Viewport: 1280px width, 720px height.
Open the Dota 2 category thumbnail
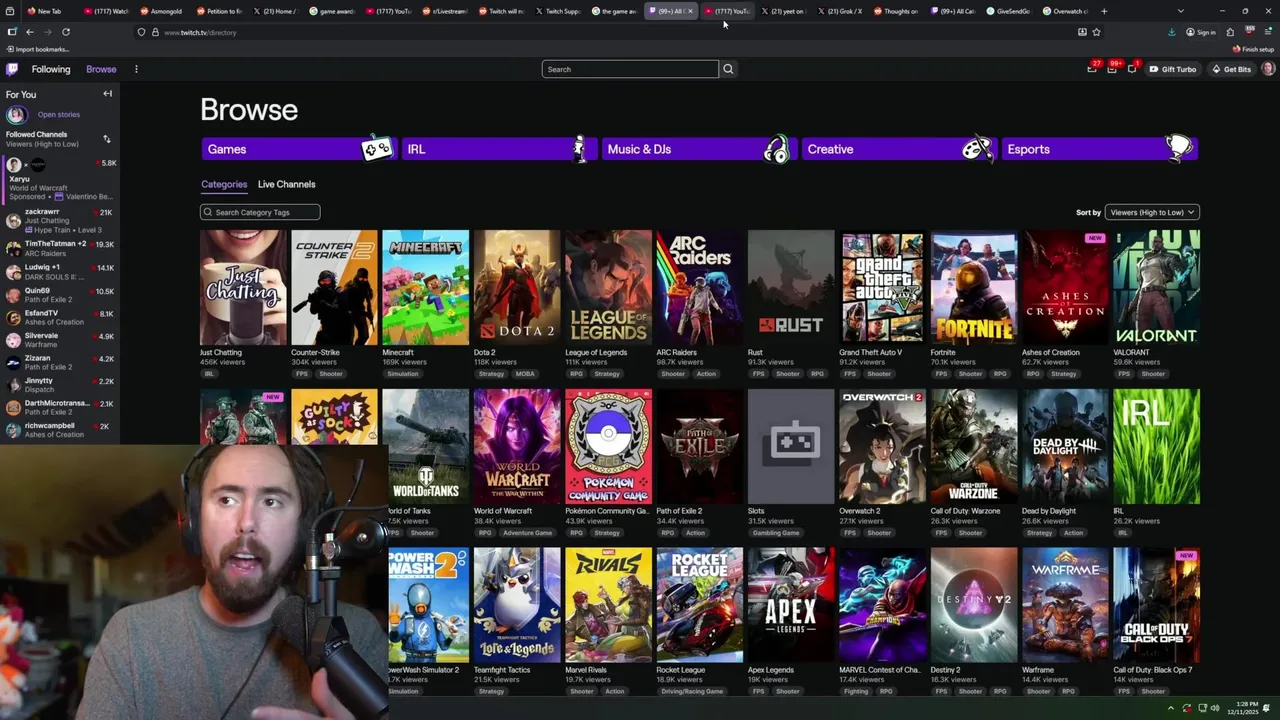point(517,288)
